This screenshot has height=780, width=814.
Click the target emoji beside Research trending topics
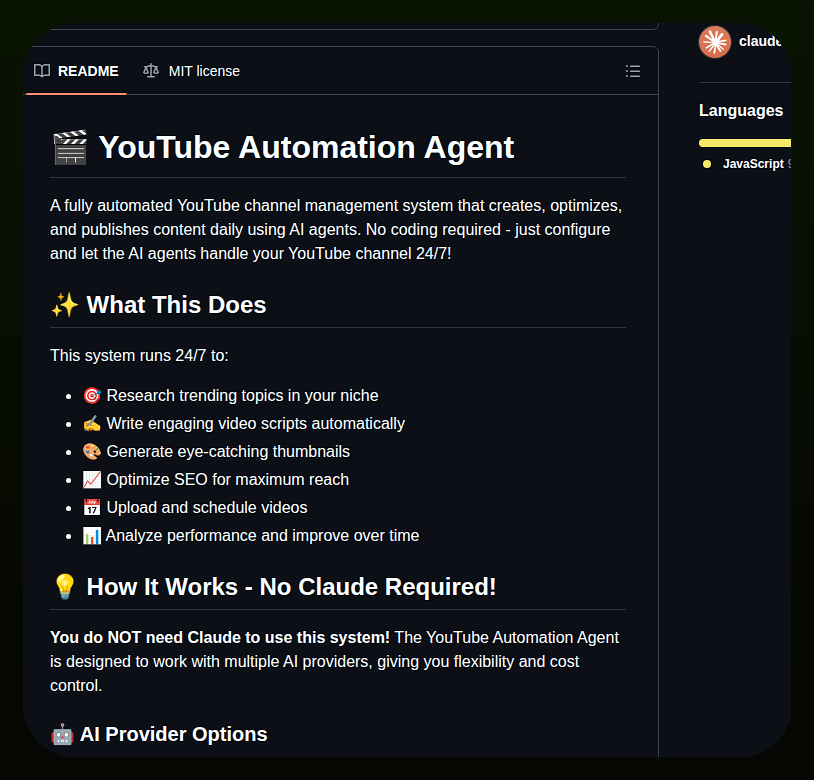tap(92, 395)
